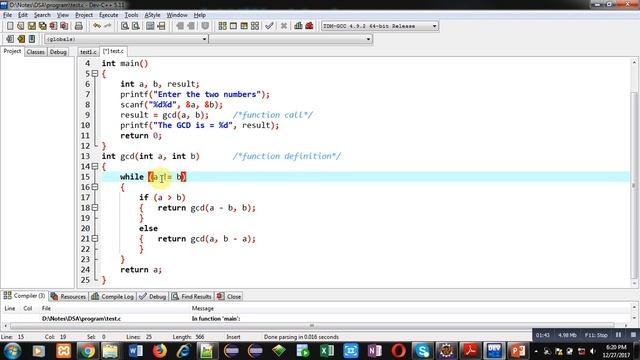Open Microsoft Word from the taskbar
This screenshot has height=360, width=640.
135,351
